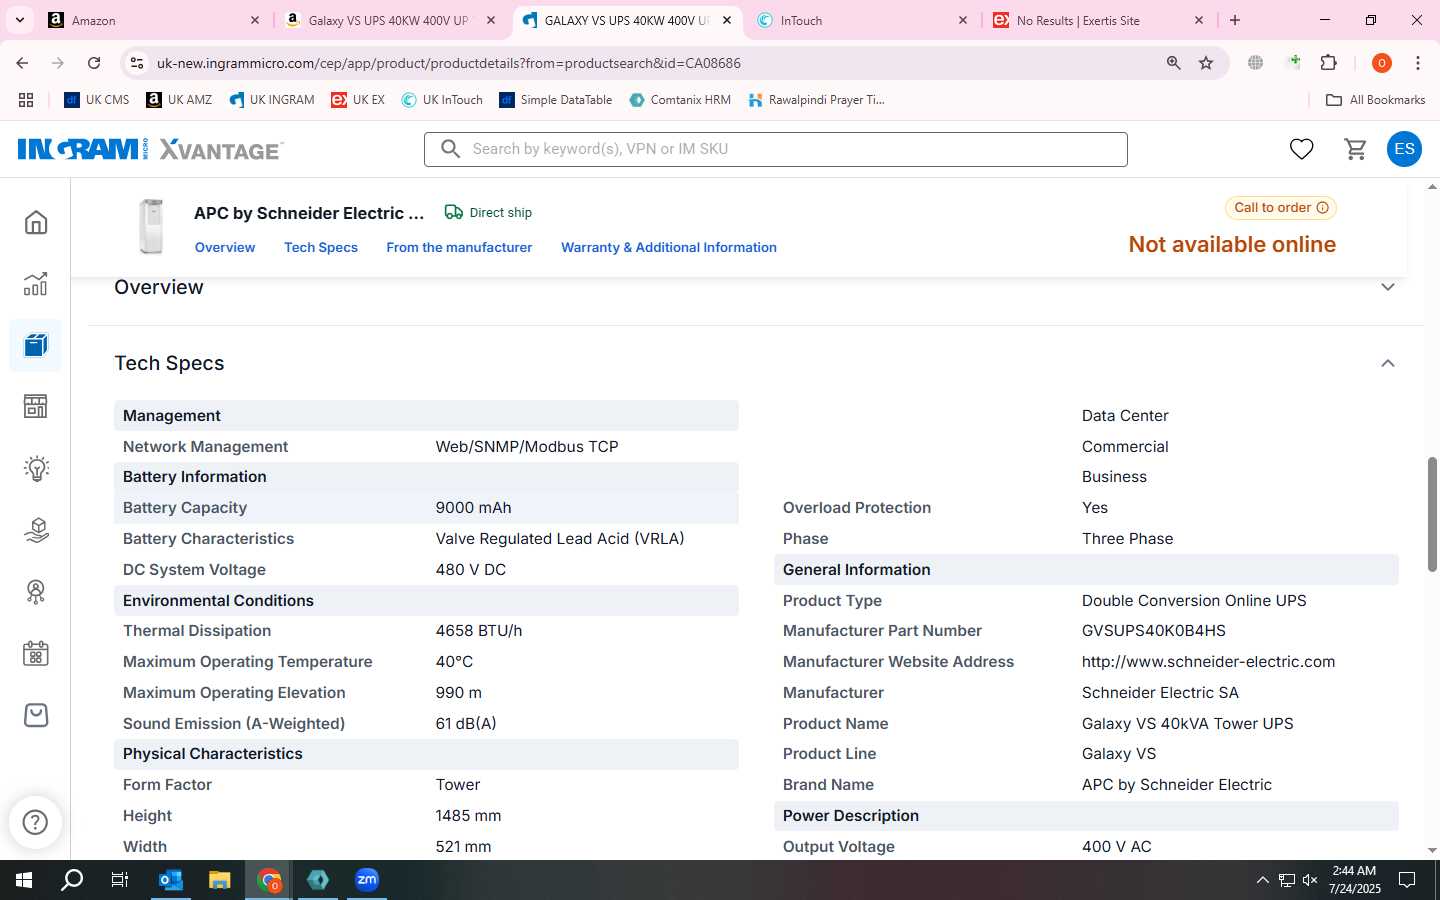
Task: Switch to the InTouch browser tab
Action: (x=861, y=20)
